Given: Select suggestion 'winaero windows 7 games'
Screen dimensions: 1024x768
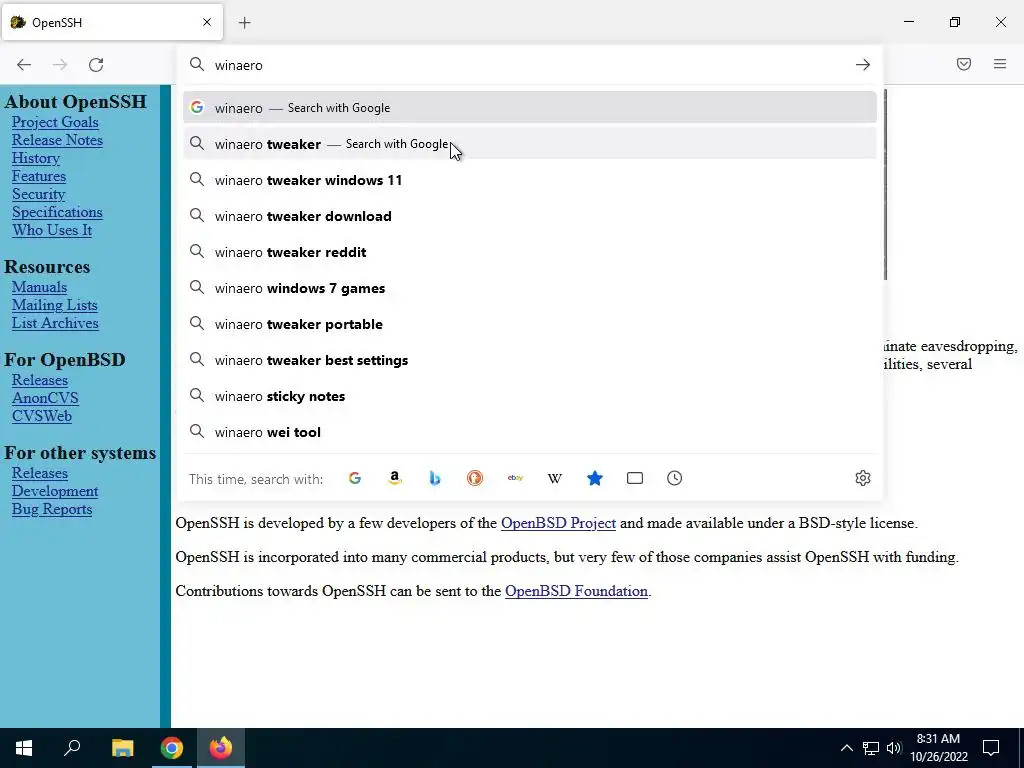Looking at the screenshot, I should [x=530, y=288].
